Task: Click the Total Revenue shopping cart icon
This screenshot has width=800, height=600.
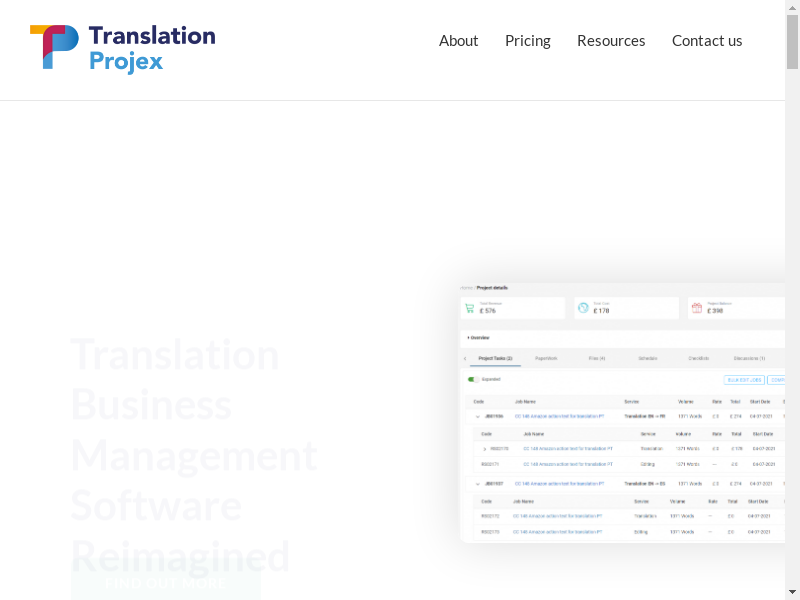Action: (469, 308)
